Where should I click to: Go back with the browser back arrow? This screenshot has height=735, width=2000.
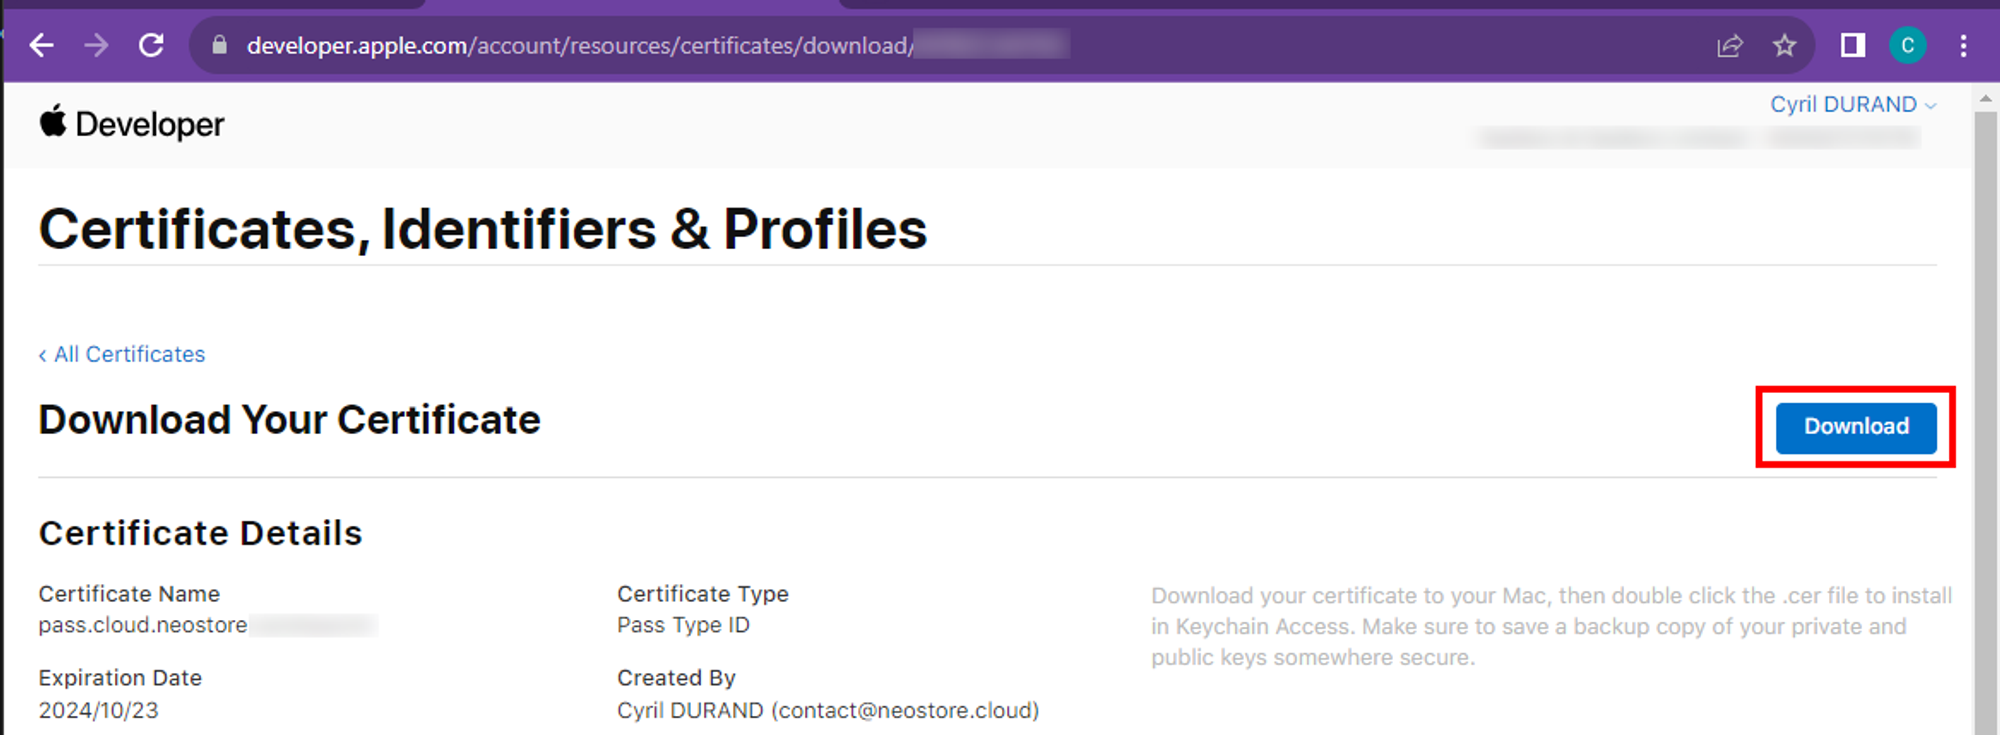(41, 45)
